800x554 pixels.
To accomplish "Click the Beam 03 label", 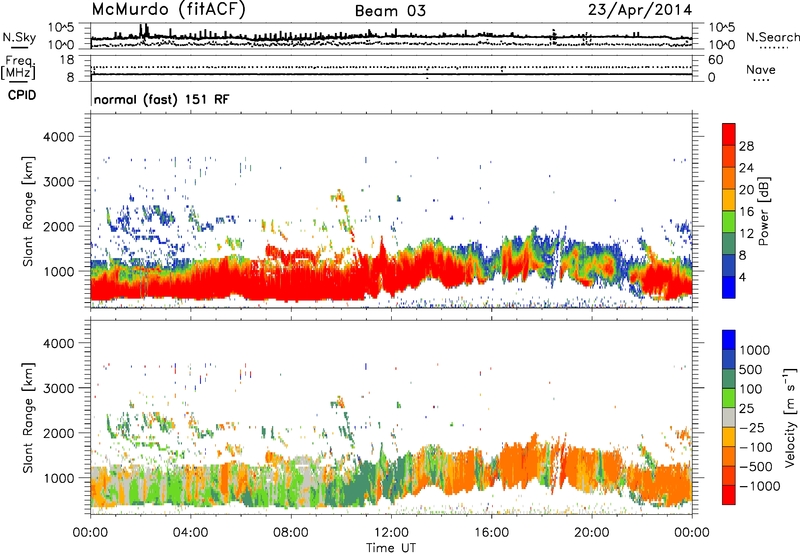I will [390, 11].
